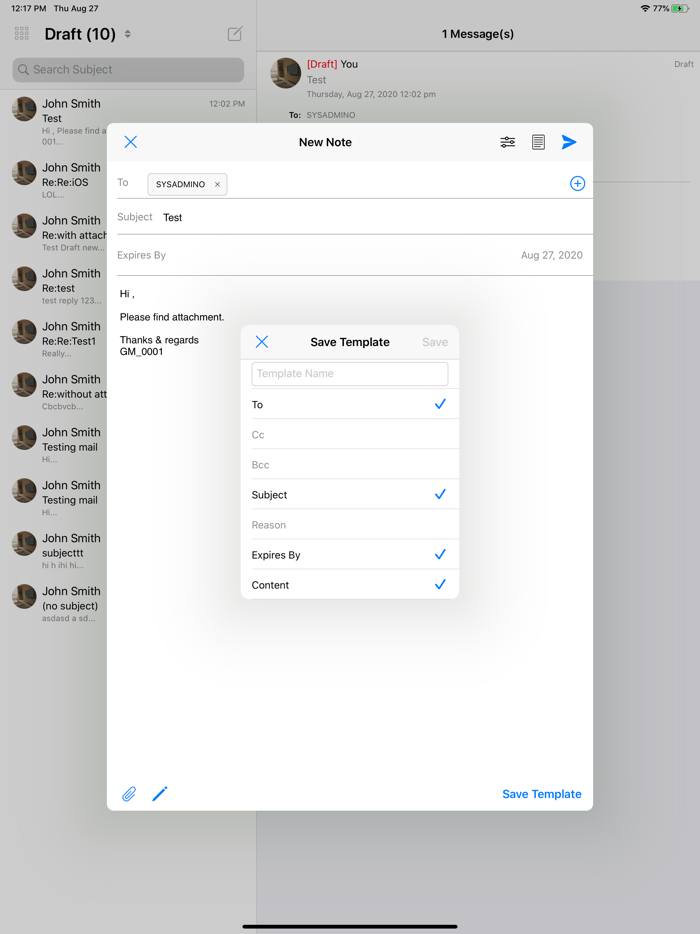Screen dimensions: 700x934
Task: Open the templates list document icon
Action: 538,142
